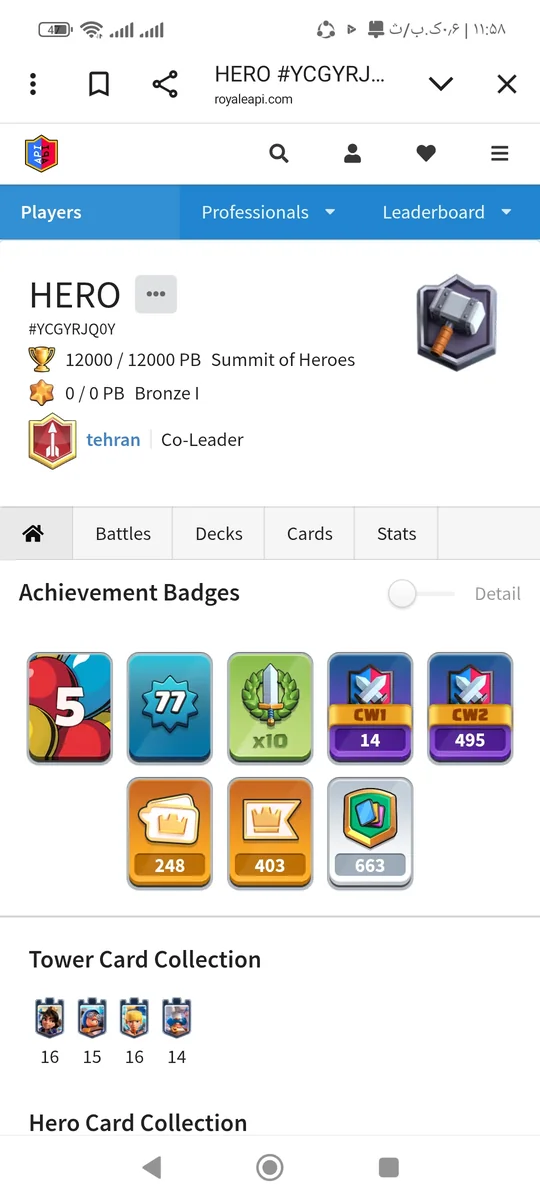Open the site search magnifier icon

(279, 153)
